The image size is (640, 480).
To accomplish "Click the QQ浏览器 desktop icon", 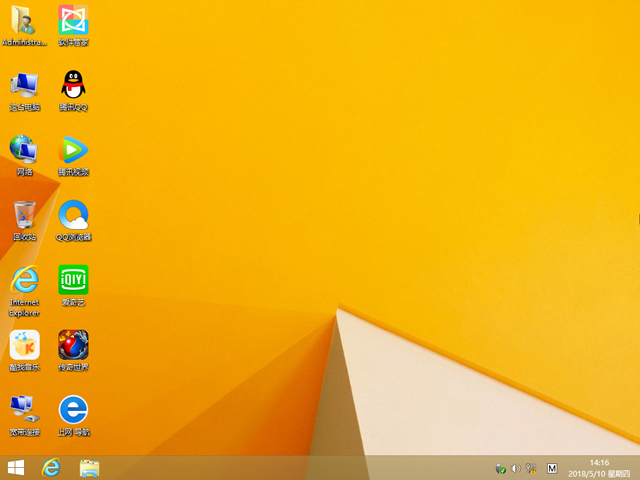I will tap(73, 215).
